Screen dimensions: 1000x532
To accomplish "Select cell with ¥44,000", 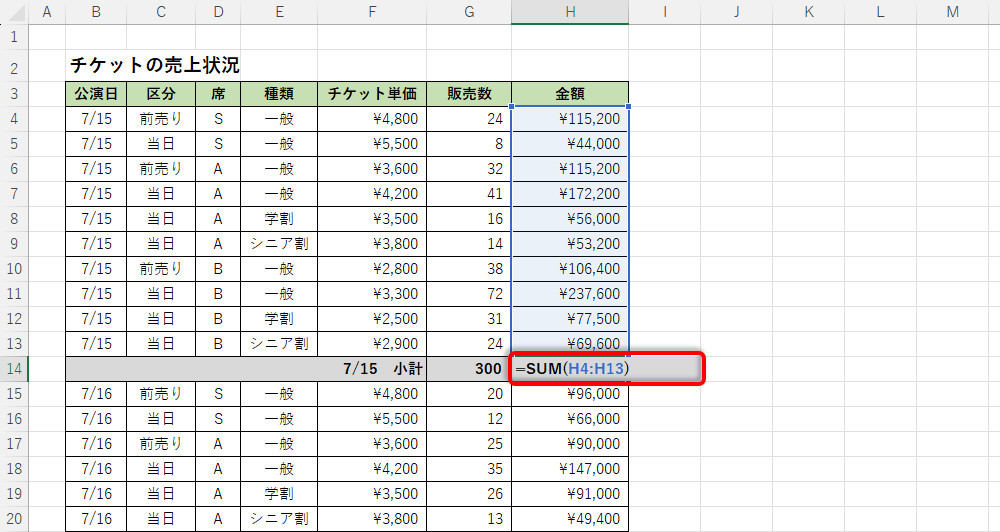I will click(x=570, y=144).
